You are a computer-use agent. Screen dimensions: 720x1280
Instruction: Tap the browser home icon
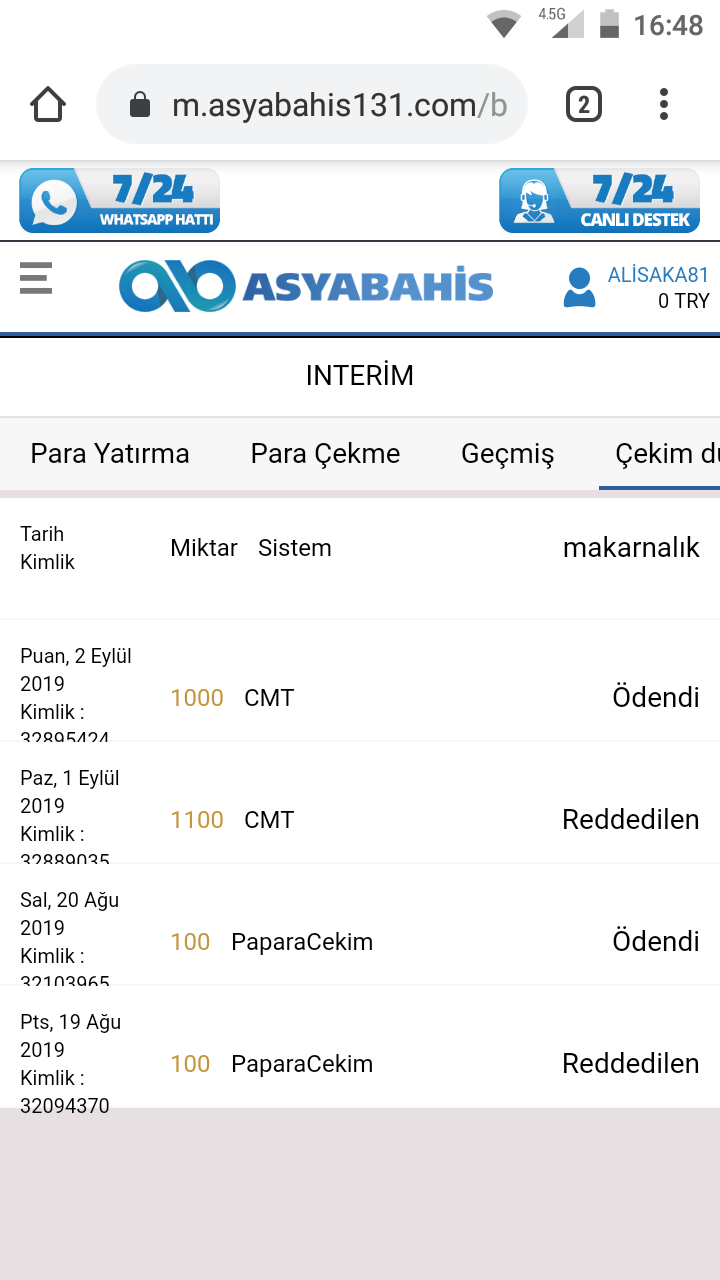click(x=48, y=105)
